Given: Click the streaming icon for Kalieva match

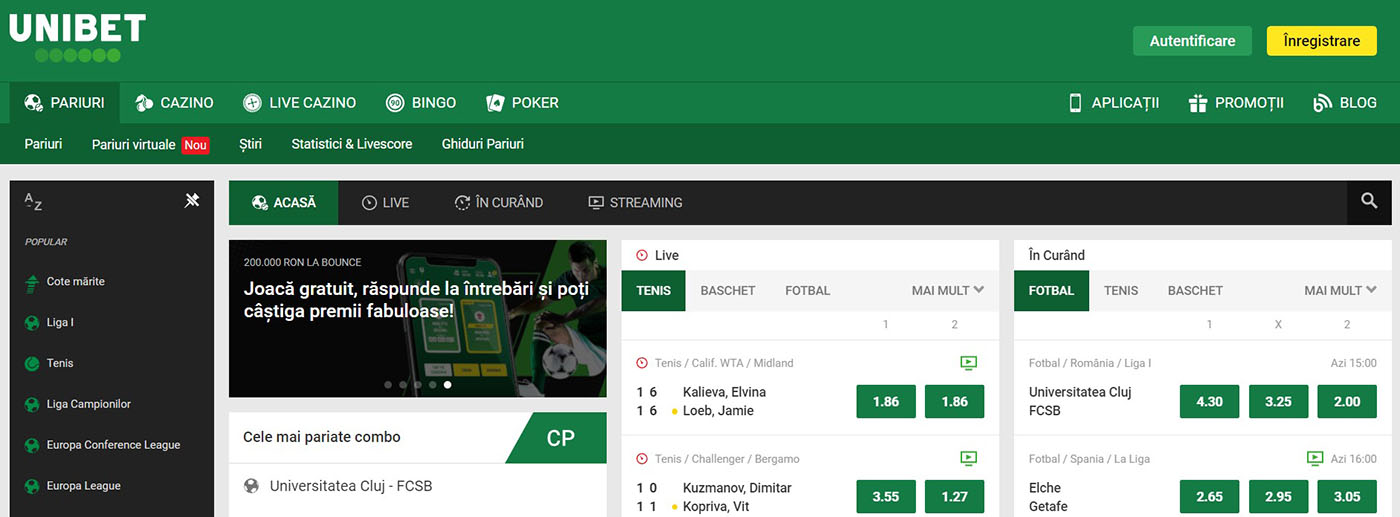Looking at the screenshot, I should (x=968, y=363).
